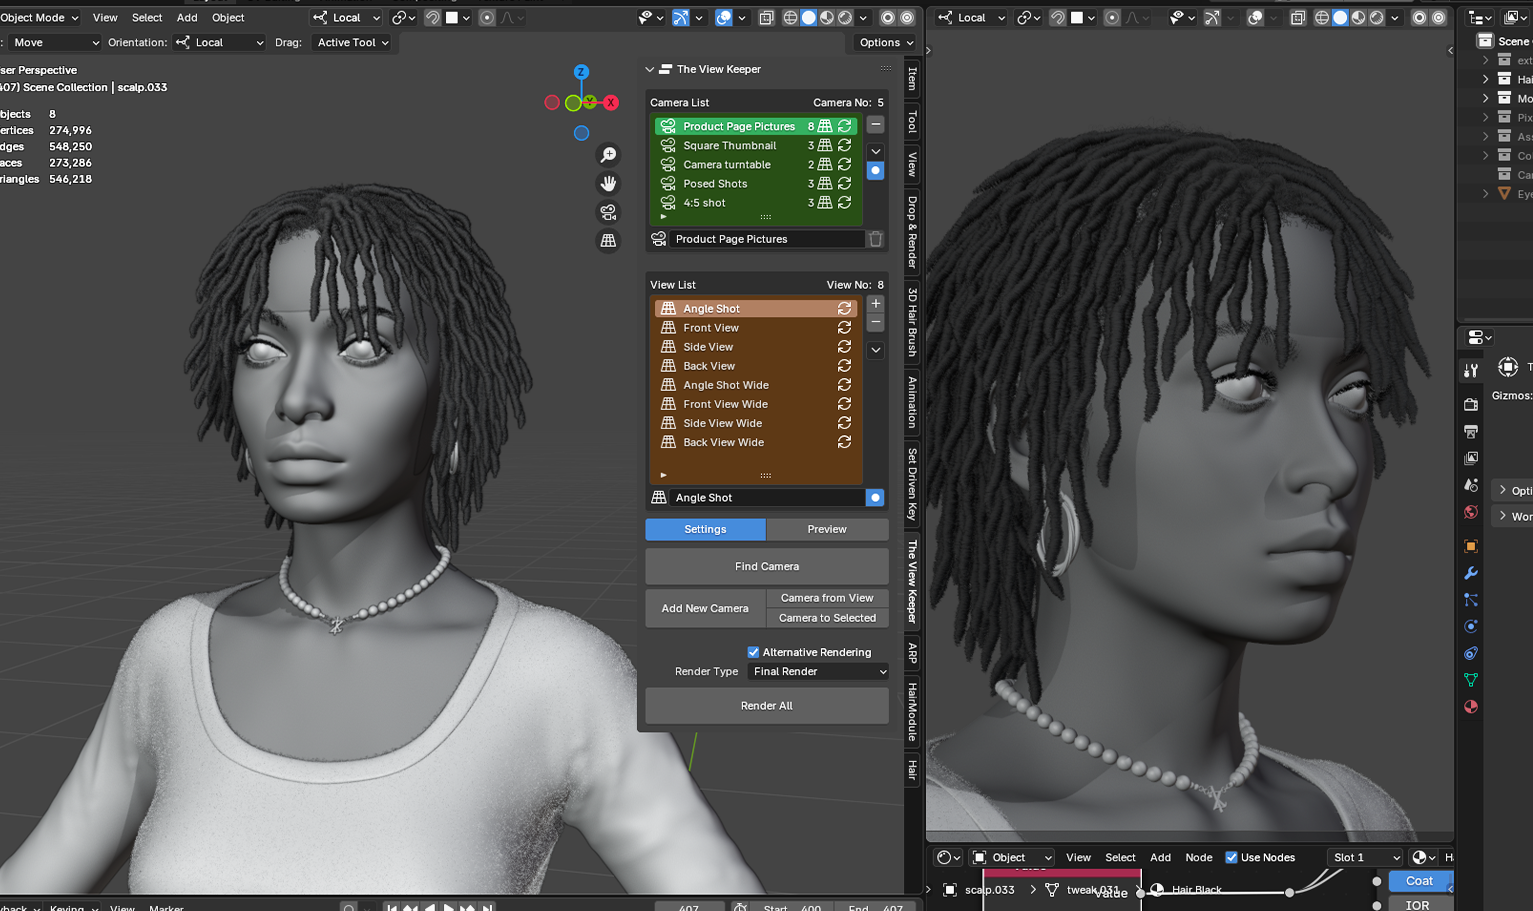Open the Object menu in left viewport
The height and width of the screenshot is (911, 1533).
click(228, 17)
